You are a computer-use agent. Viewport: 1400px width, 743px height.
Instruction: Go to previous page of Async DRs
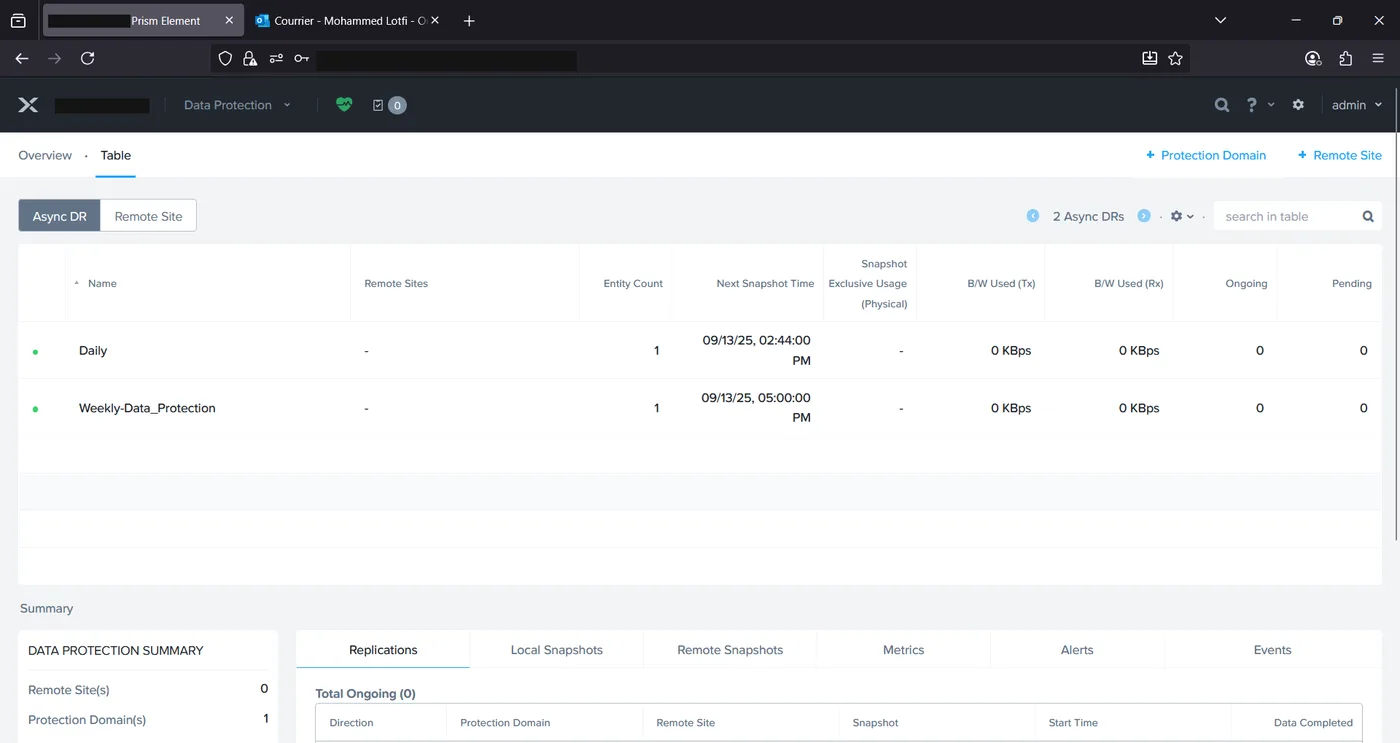pos(1033,216)
